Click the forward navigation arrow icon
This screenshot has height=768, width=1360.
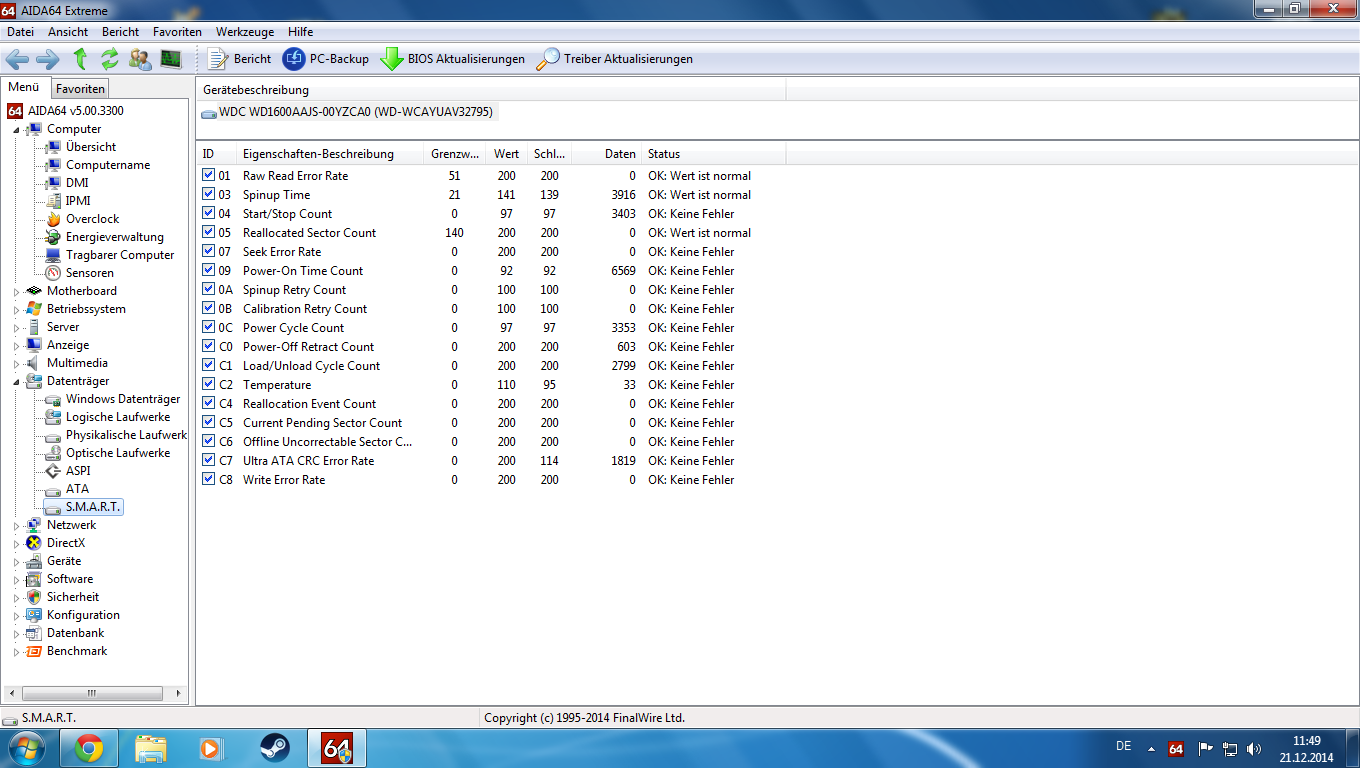(x=47, y=59)
